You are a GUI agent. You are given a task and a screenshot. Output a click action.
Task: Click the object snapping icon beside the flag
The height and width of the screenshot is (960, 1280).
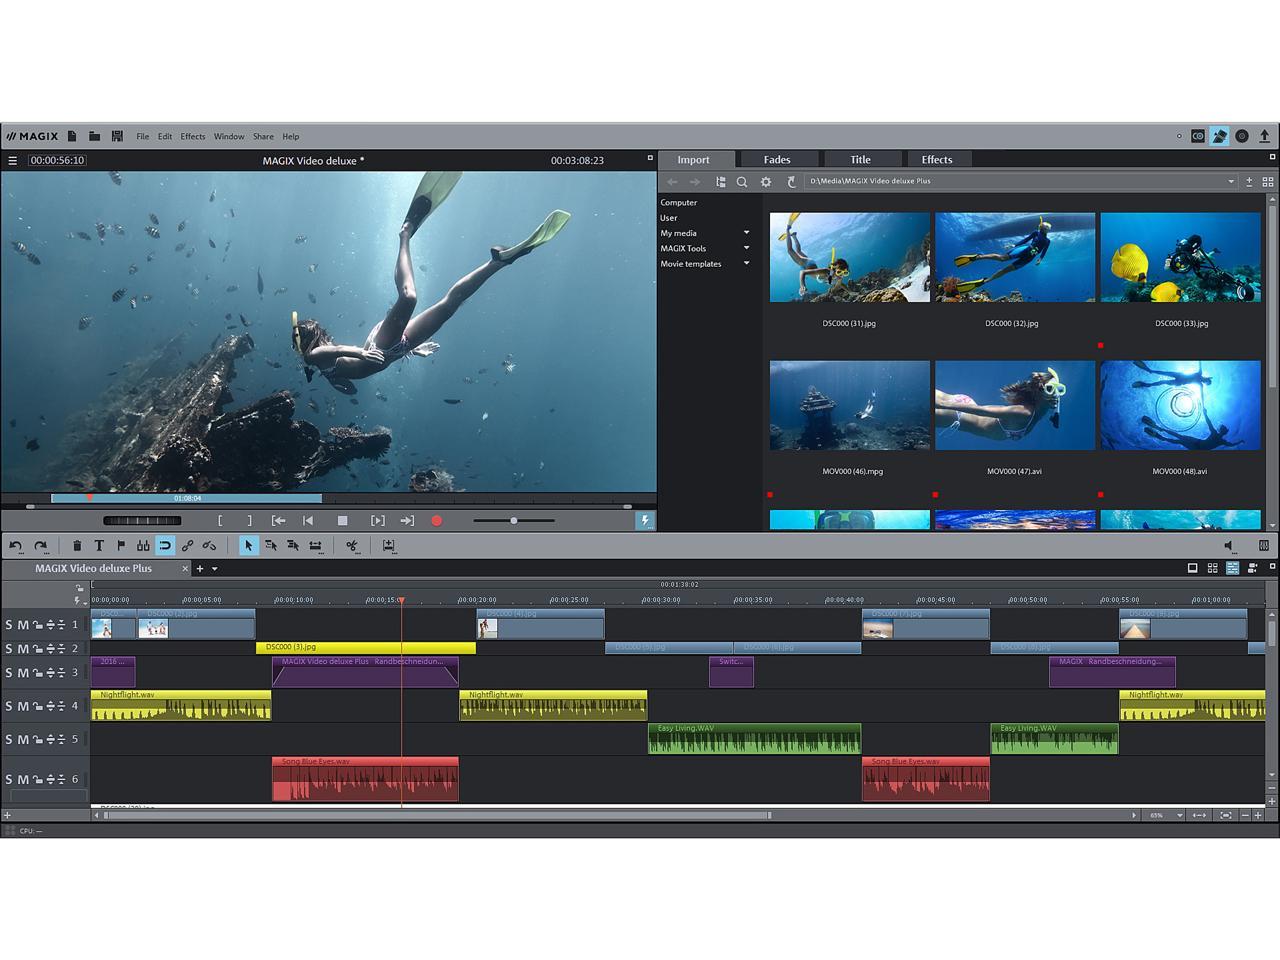click(x=143, y=546)
